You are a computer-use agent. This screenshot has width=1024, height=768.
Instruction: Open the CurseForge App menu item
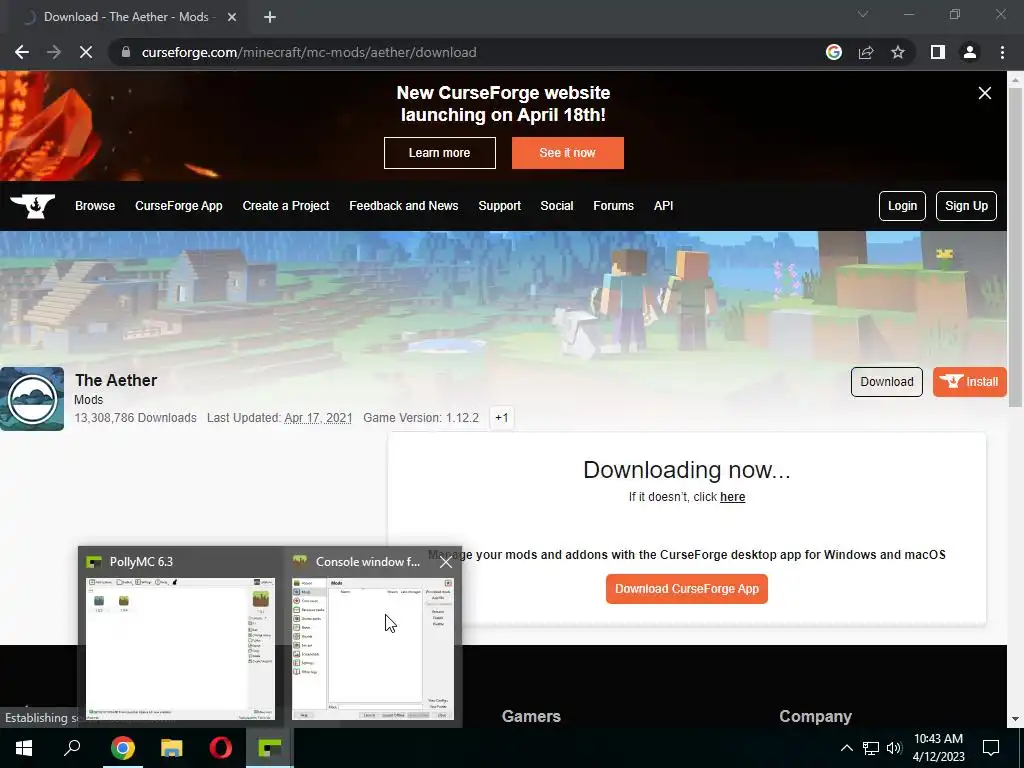179,206
